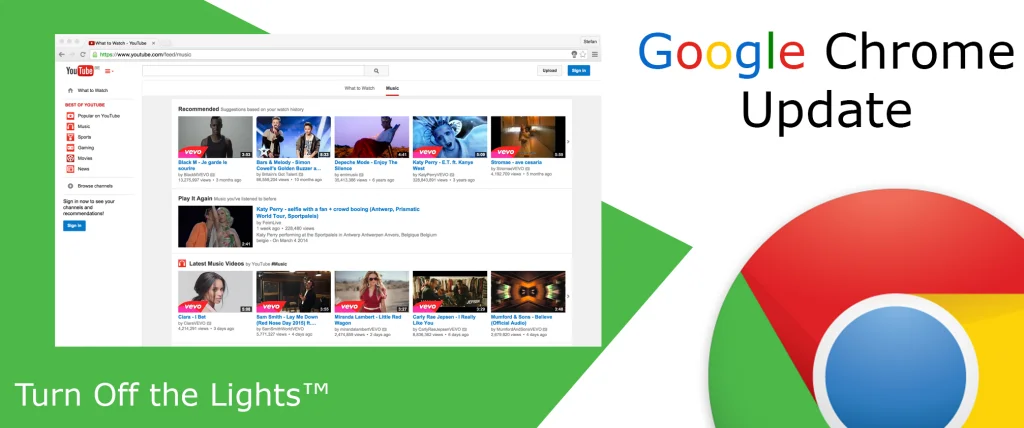
Task: Click the Depeche Mode - Enjoy The Silence title
Action: [366, 165]
